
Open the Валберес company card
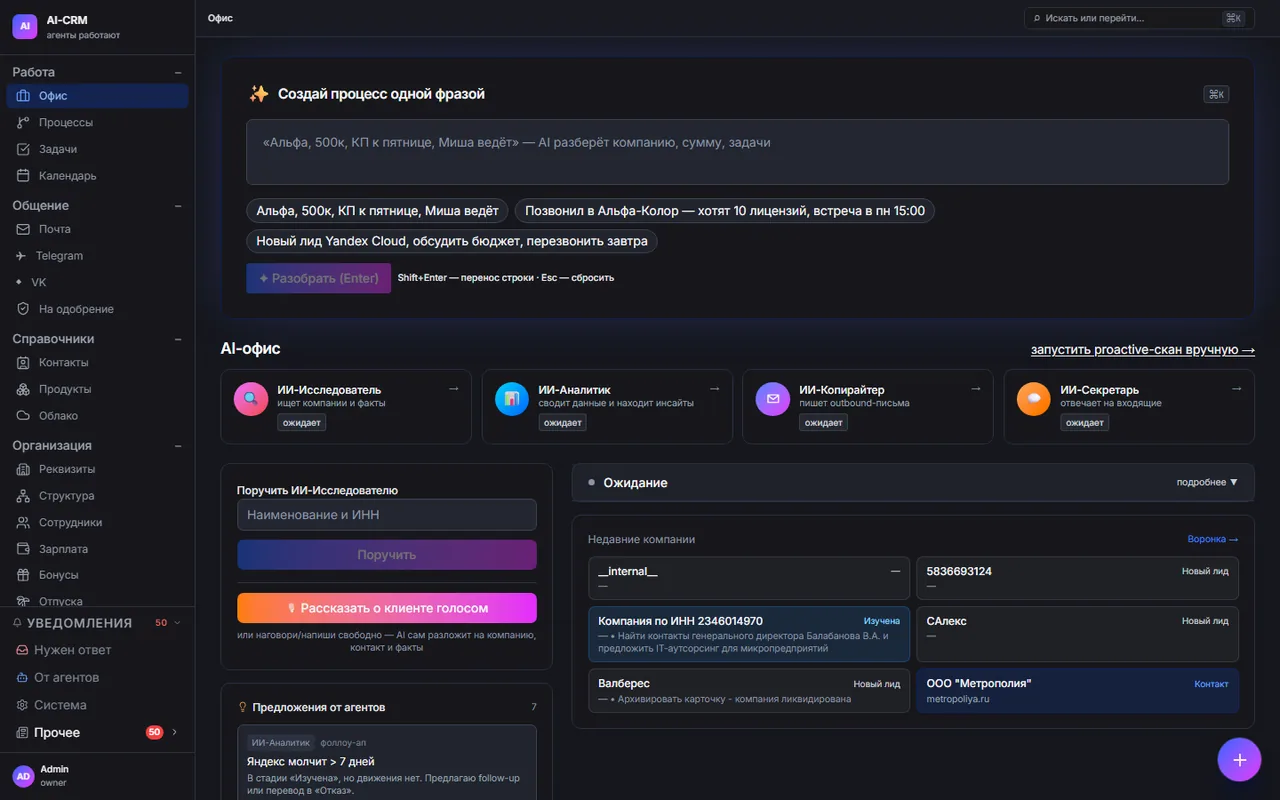click(x=749, y=691)
